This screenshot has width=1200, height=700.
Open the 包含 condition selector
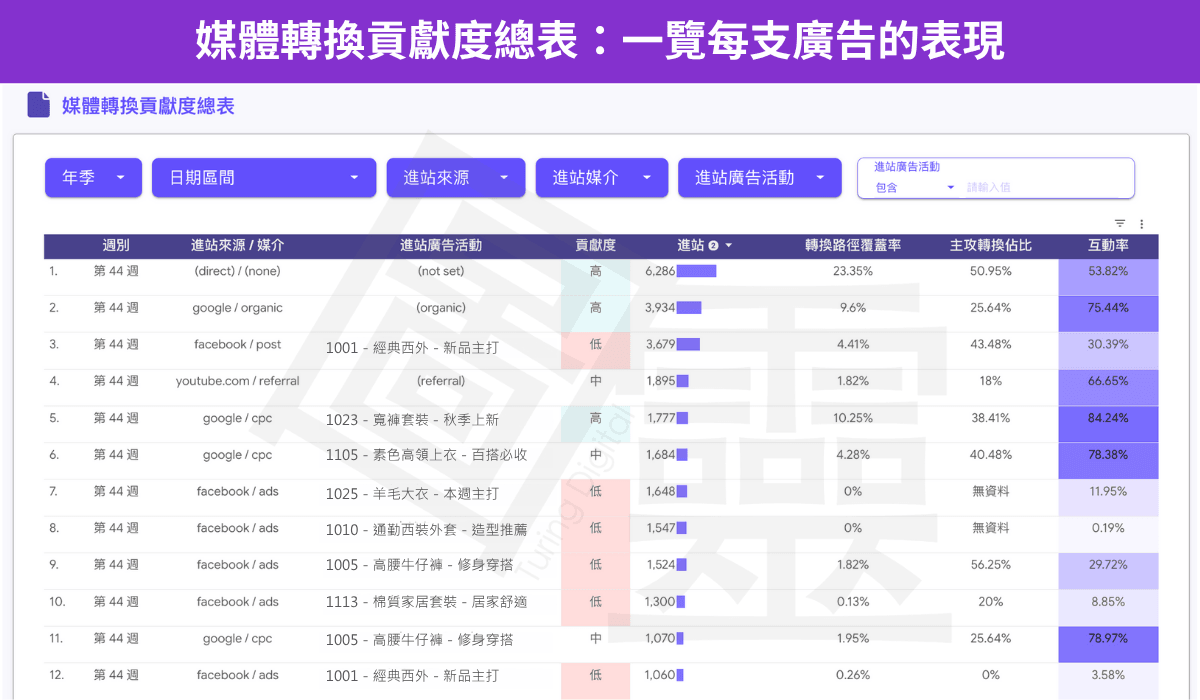tap(915, 187)
